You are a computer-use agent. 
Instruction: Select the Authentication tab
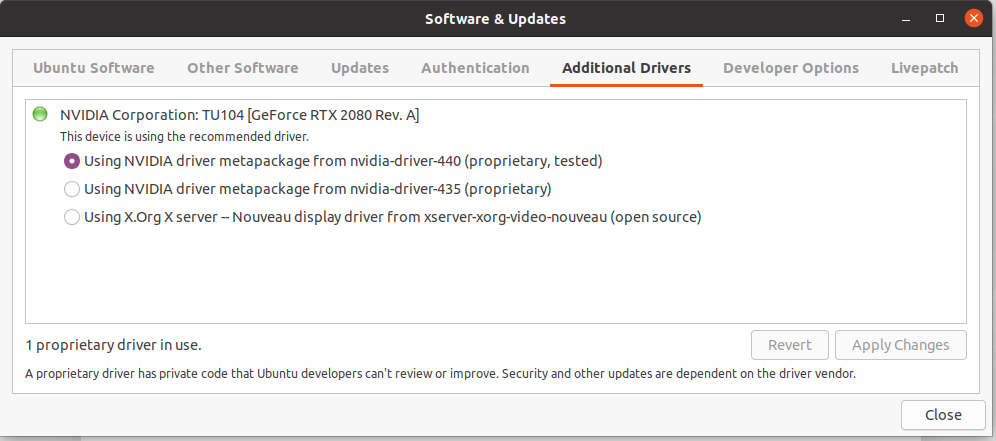coord(475,68)
